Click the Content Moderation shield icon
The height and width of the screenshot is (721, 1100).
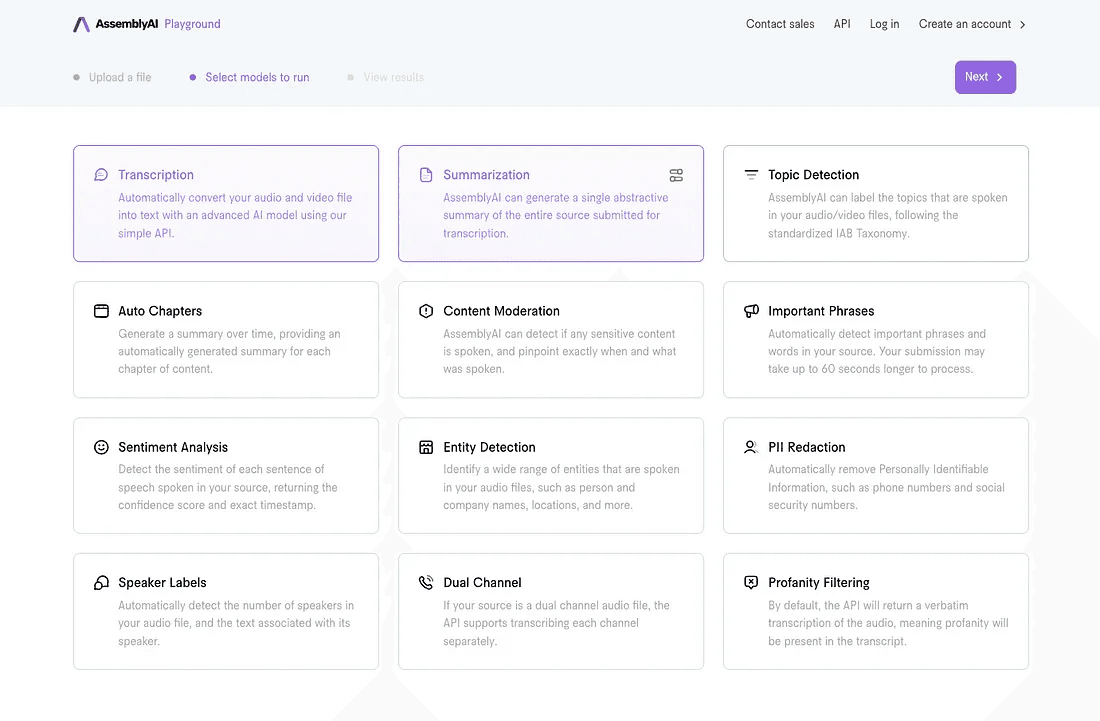click(x=426, y=311)
